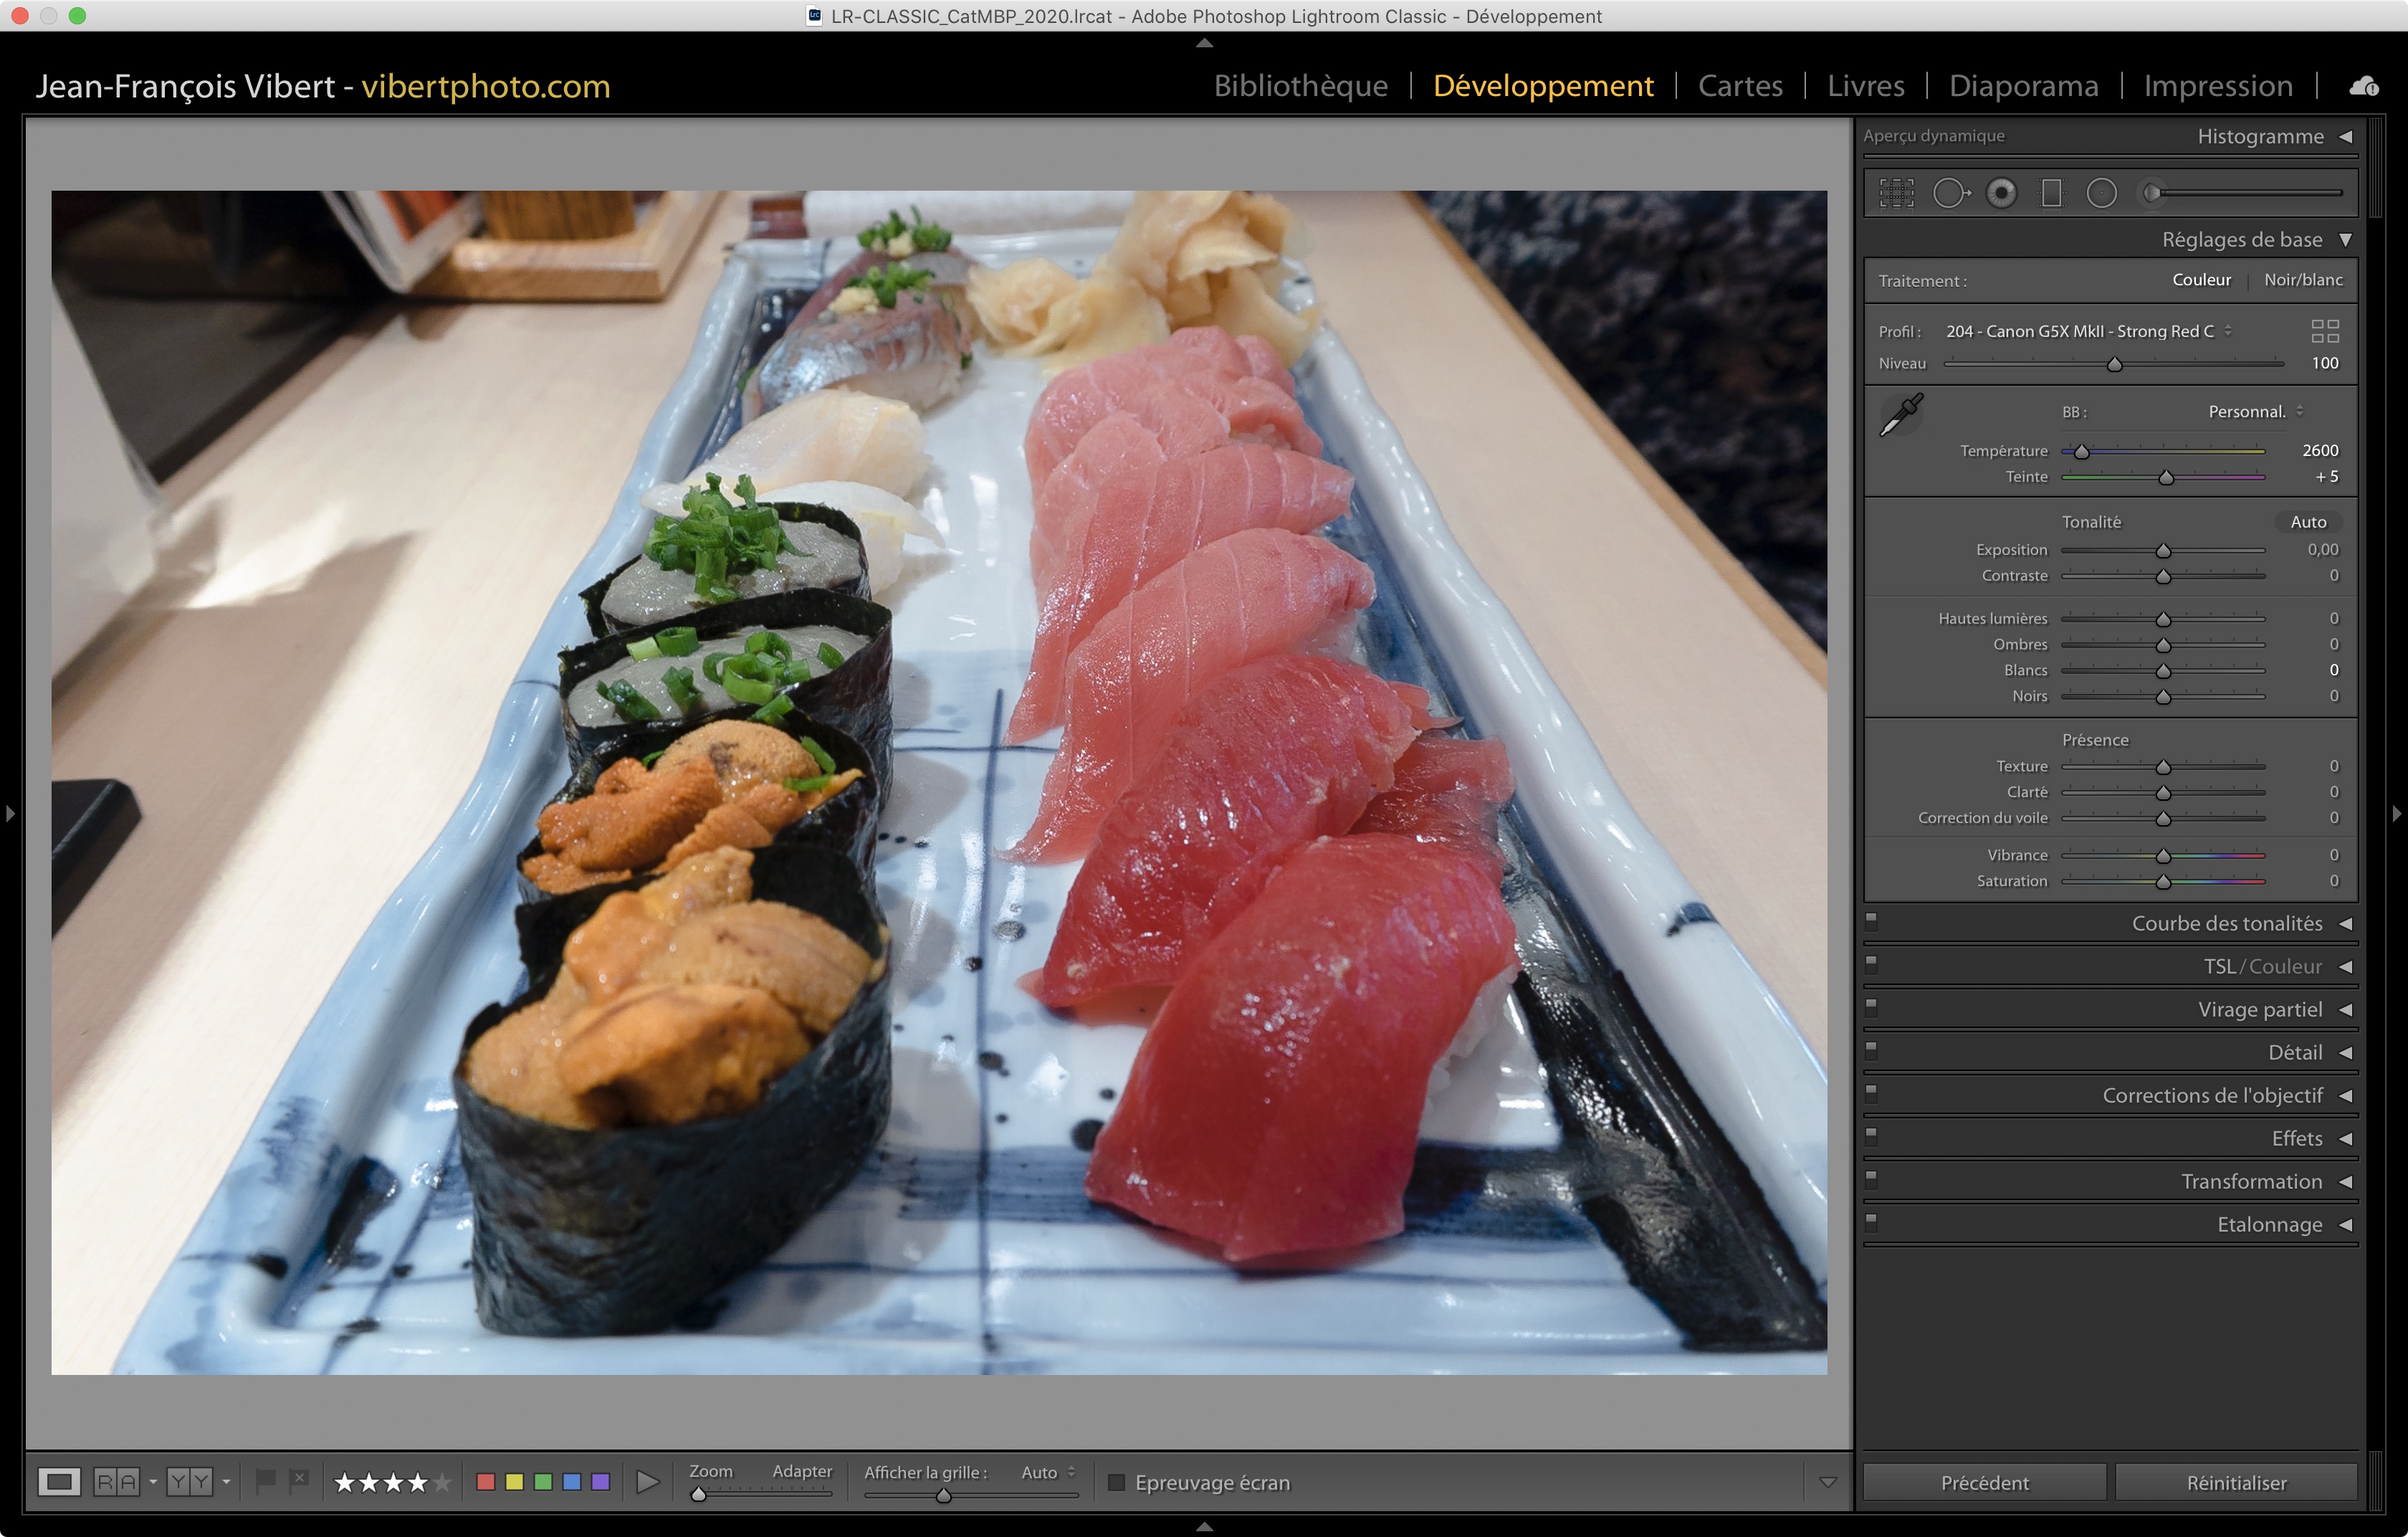Select the Spot Removal tool

pos(1949,193)
